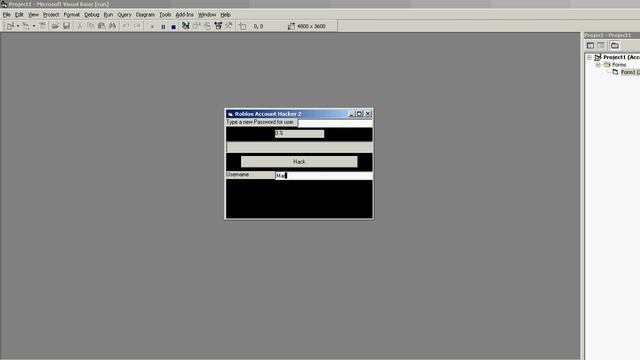Open the Debug menu

point(92,15)
